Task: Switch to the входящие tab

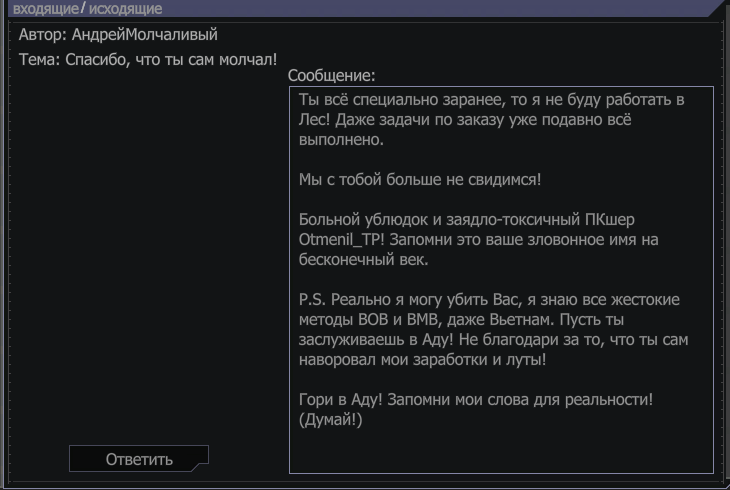Action: pyautogui.click(x=46, y=9)
